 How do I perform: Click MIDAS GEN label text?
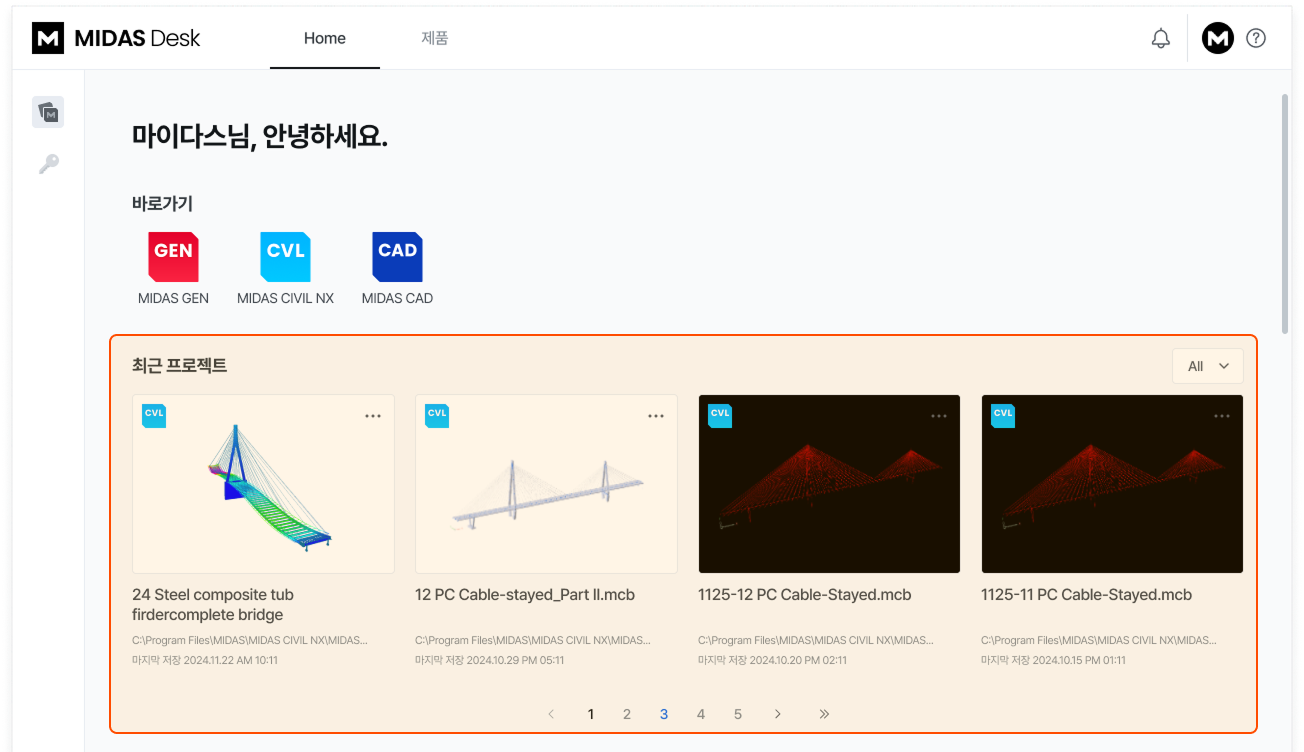click(173, 298)
